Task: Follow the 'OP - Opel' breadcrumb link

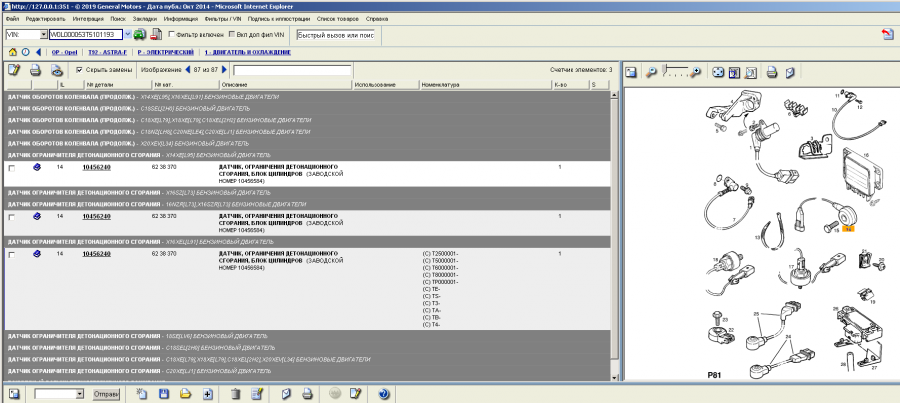Action: coord(64,52)
